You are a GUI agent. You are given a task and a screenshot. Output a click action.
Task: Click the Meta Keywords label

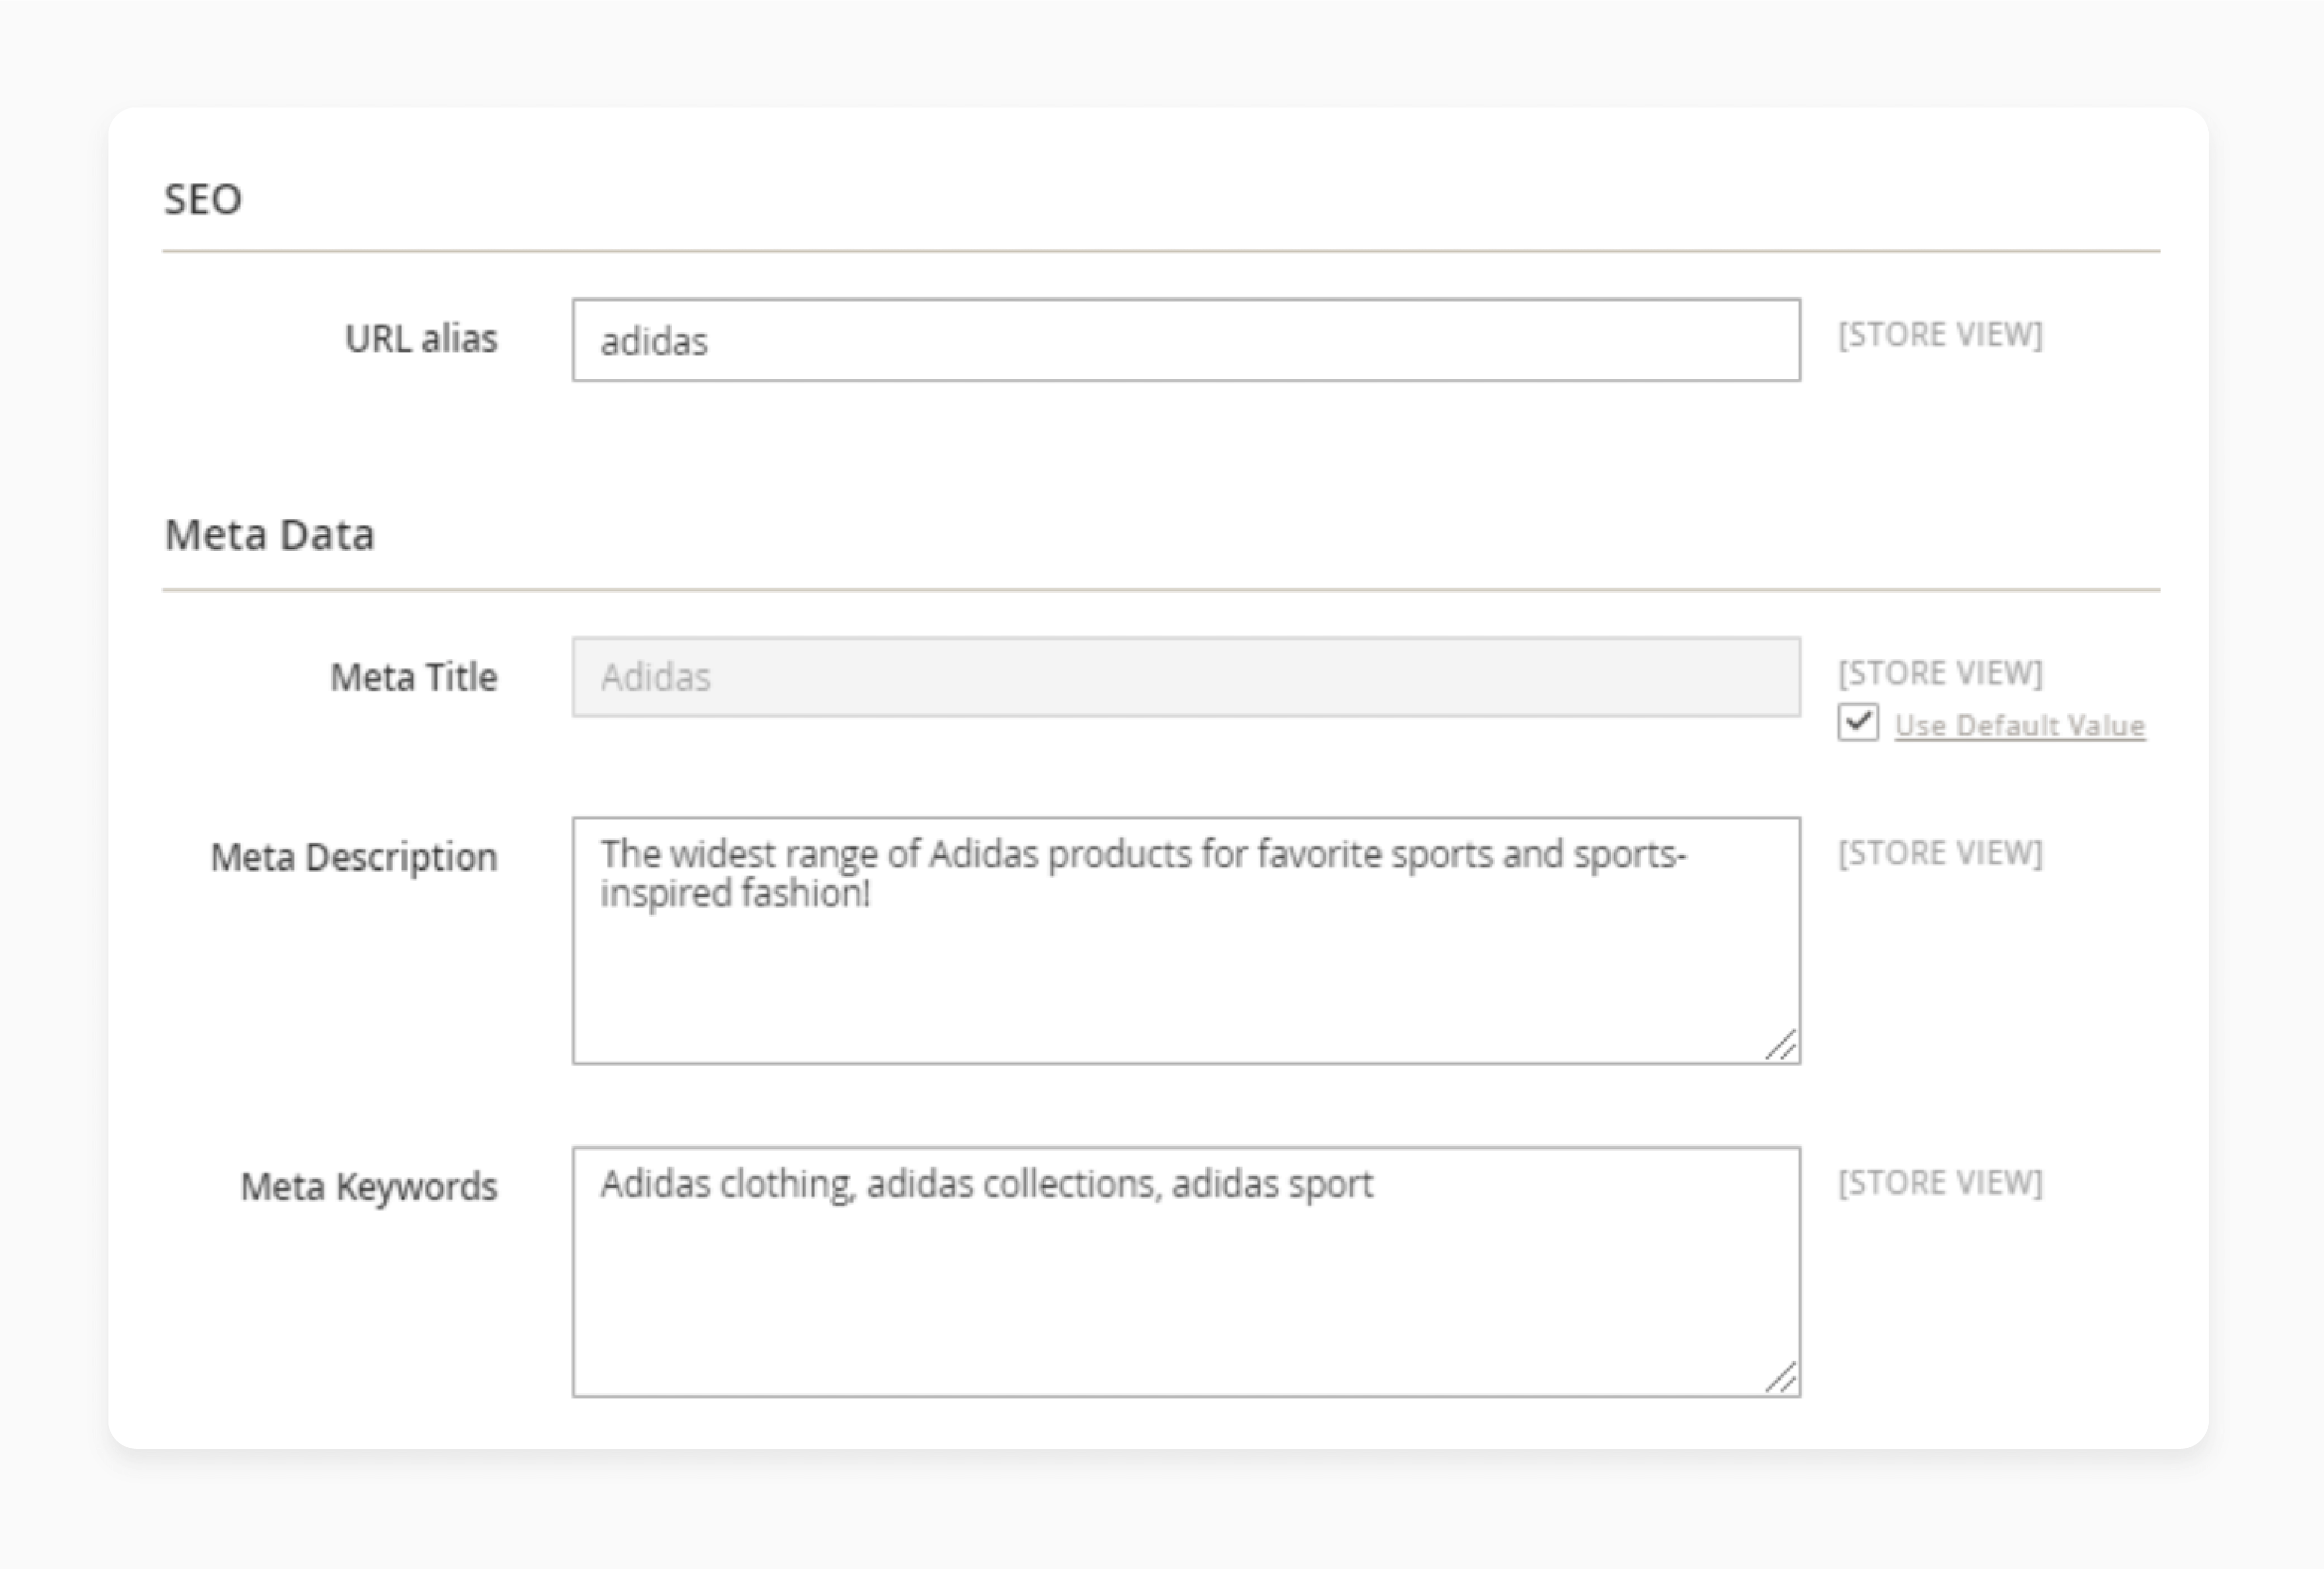coord(369,1187)
